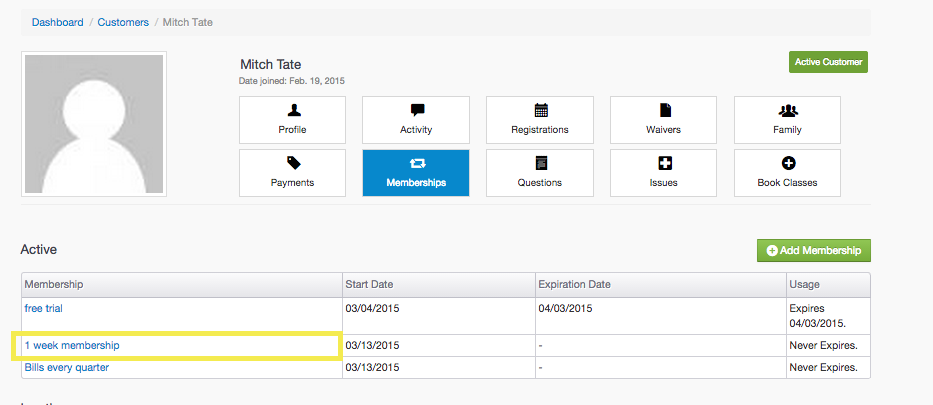Click the Payments tag icon
Viewport: 933px width, 405px height.
[292, 163]
